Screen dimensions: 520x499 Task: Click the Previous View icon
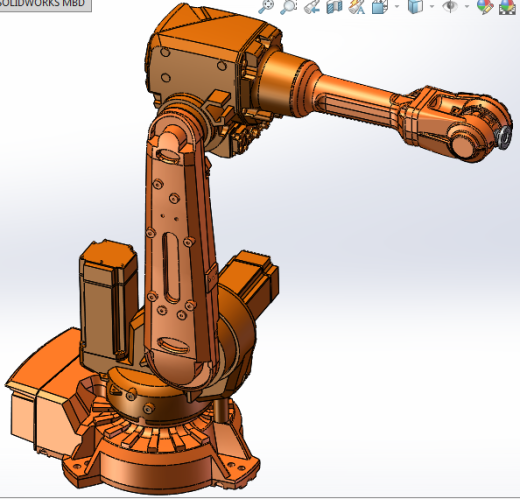[x=312, y=7]
